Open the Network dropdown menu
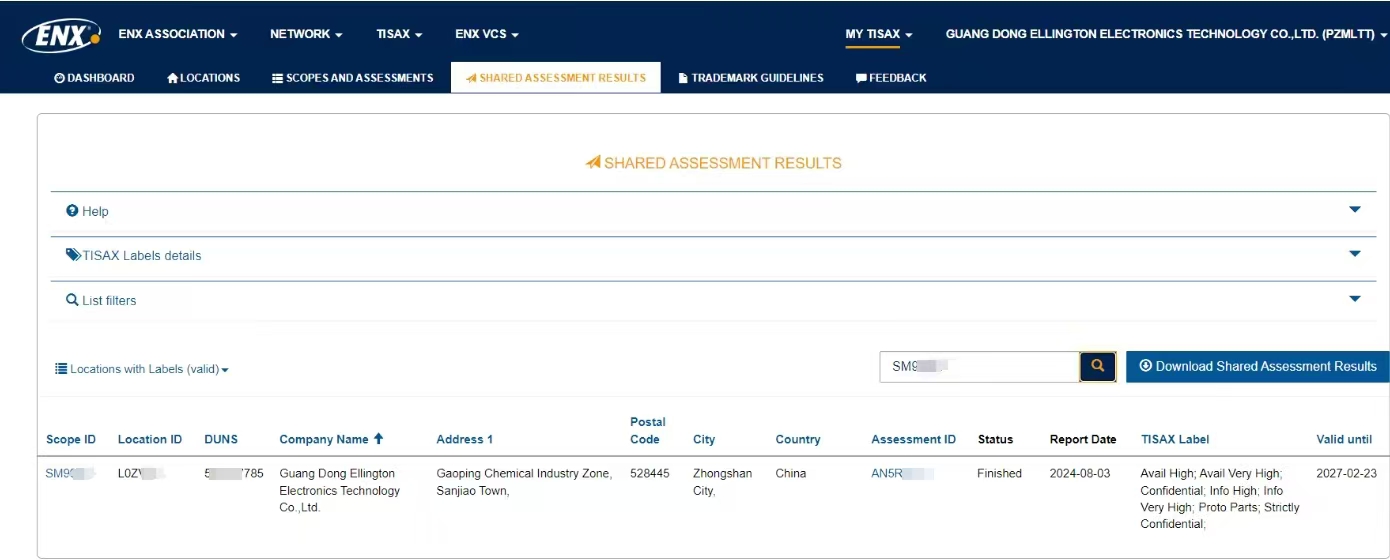Image resolution: width=1390 pixels, height=560 pixels. 306,34
